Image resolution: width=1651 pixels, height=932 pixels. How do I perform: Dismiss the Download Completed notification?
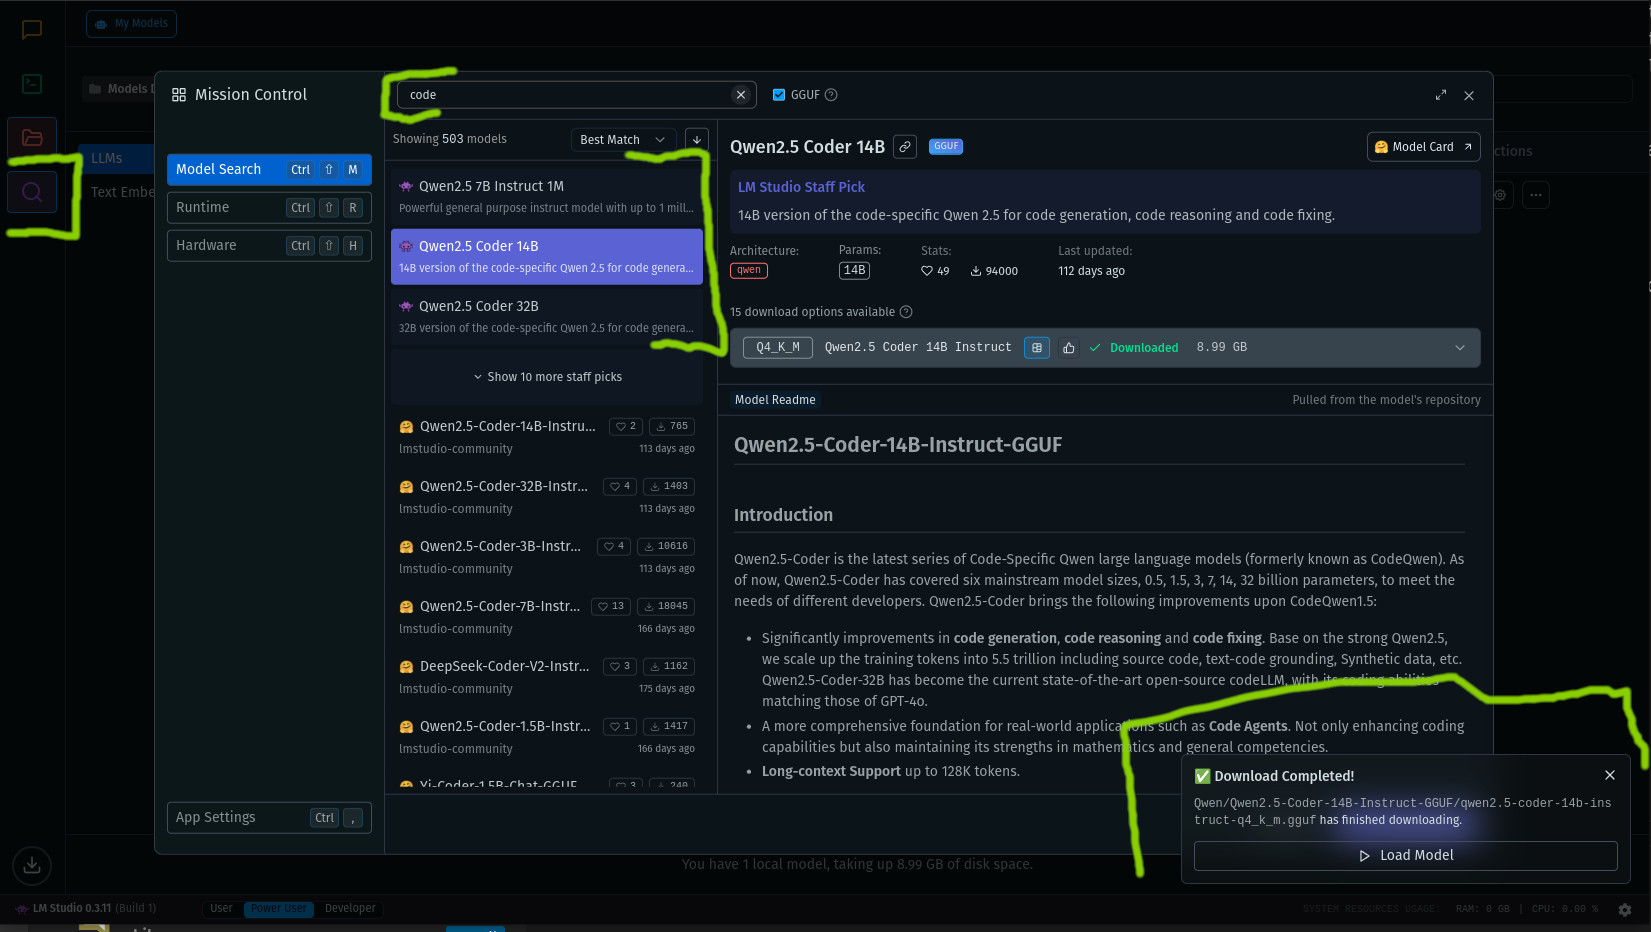(1610, 776)
